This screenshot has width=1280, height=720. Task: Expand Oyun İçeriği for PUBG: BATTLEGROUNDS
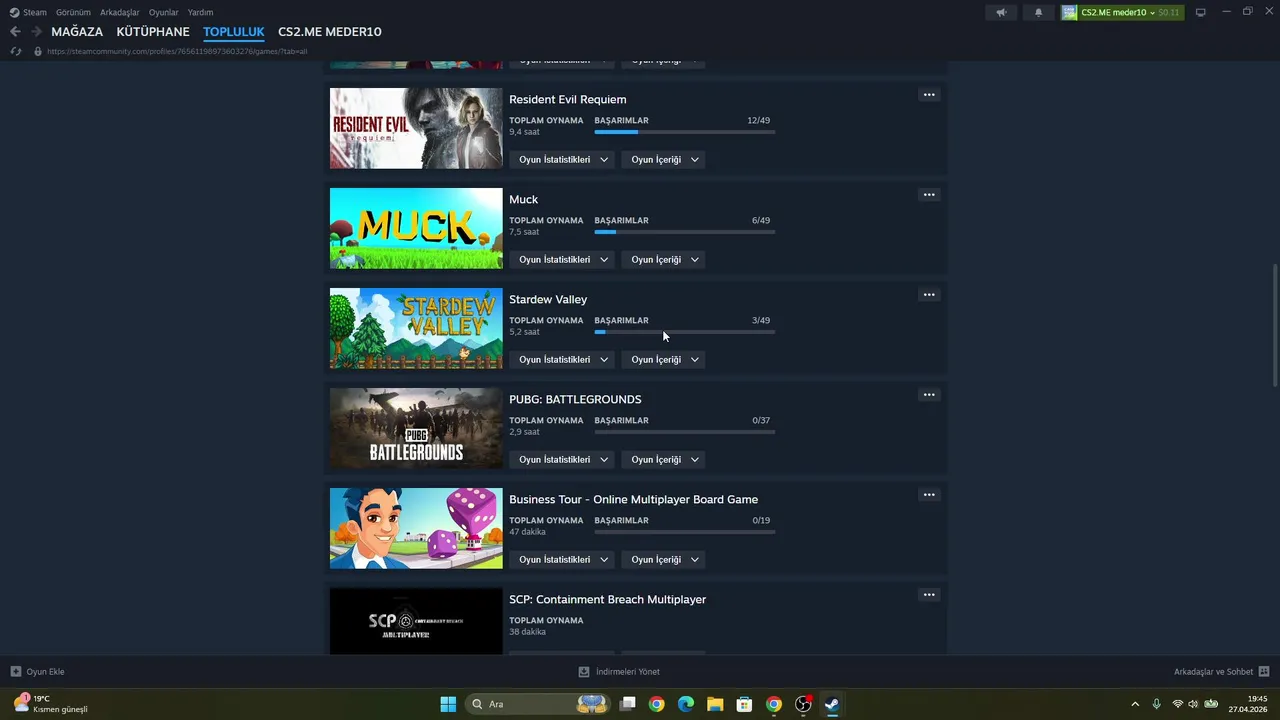(x=664, y=460)
